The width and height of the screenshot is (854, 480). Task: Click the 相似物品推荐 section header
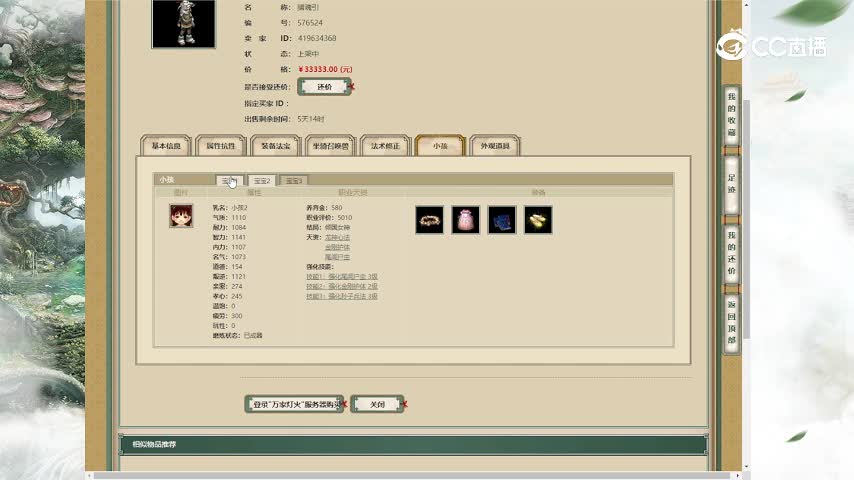[x=413, y=445]
